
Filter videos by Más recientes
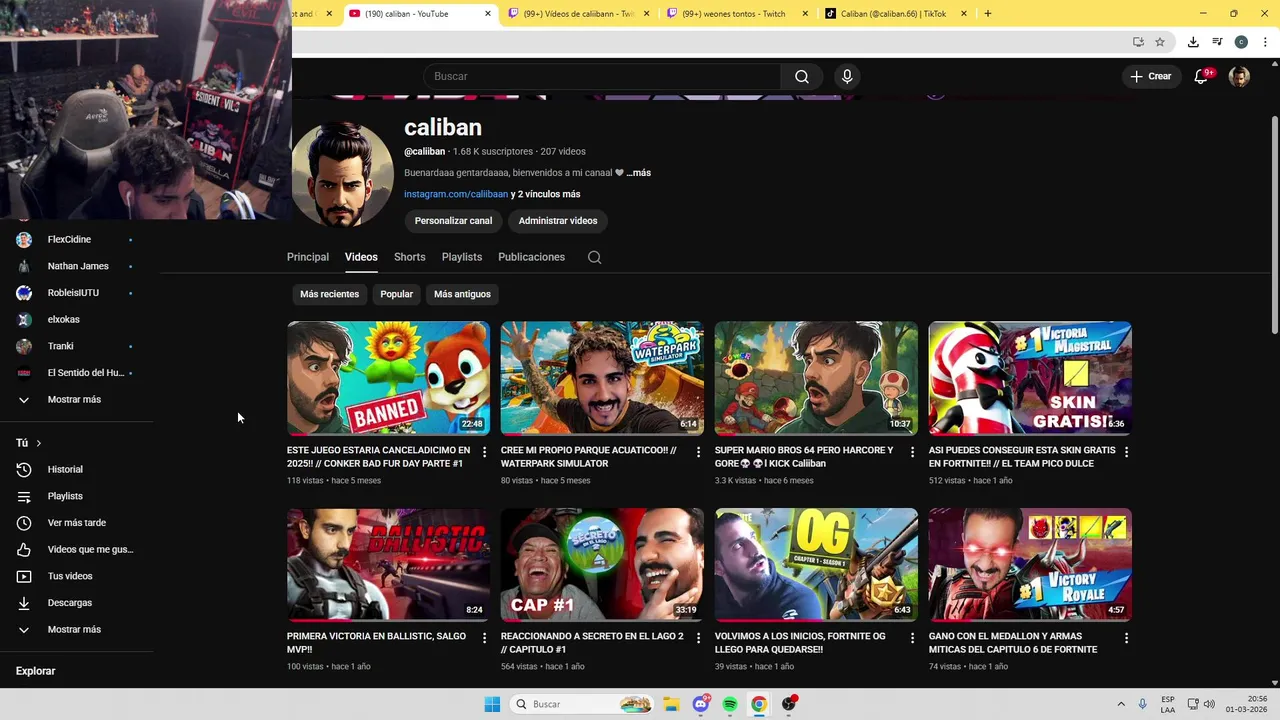tap(329, 294)
